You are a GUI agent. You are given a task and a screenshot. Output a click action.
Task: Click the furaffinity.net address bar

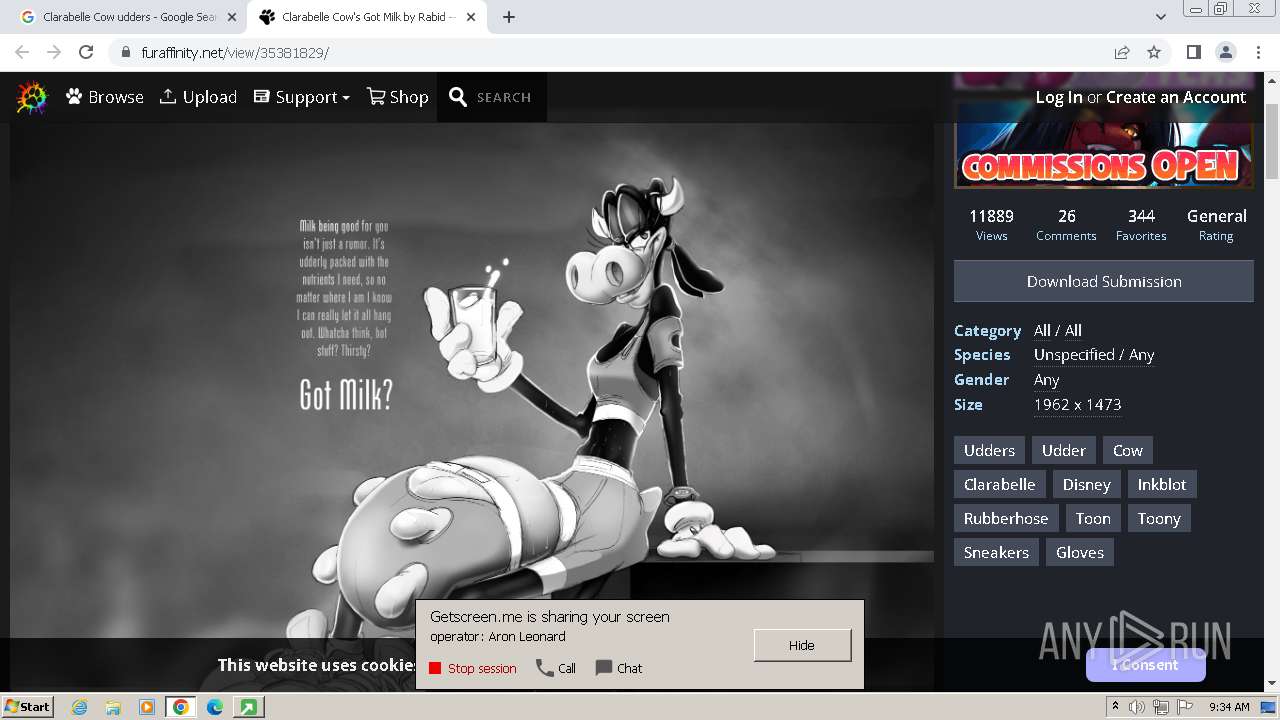(610, 52)
